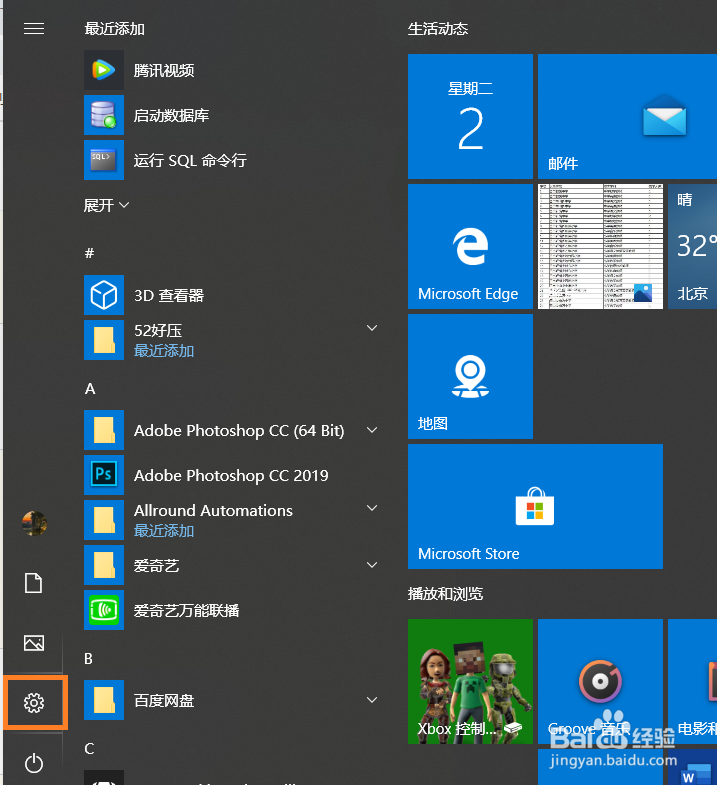Open the Microsoft Edge tile
This screenshot has width=717, height=785.
pyautogui.click(x=470, y=246)
